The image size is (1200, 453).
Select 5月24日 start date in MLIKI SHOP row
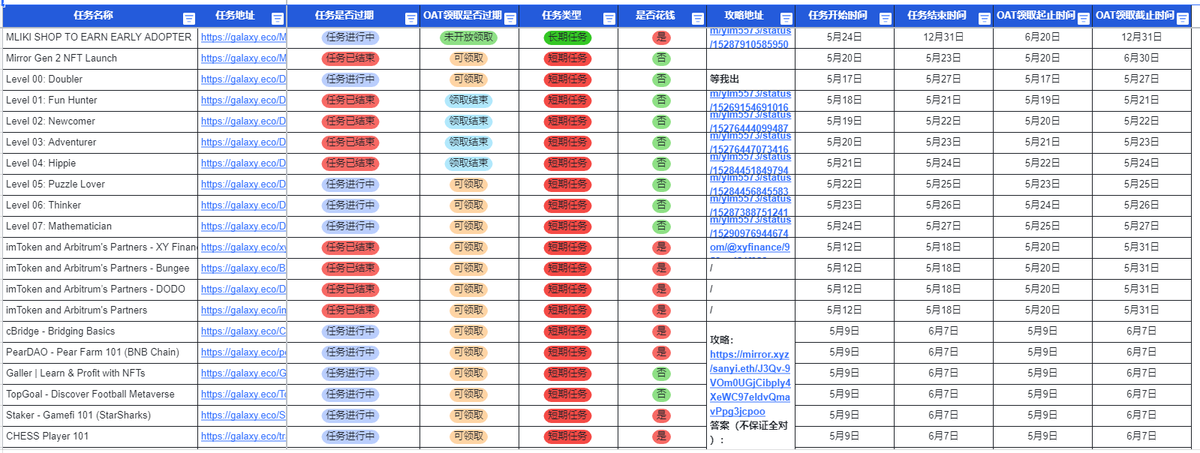point(845,37)
